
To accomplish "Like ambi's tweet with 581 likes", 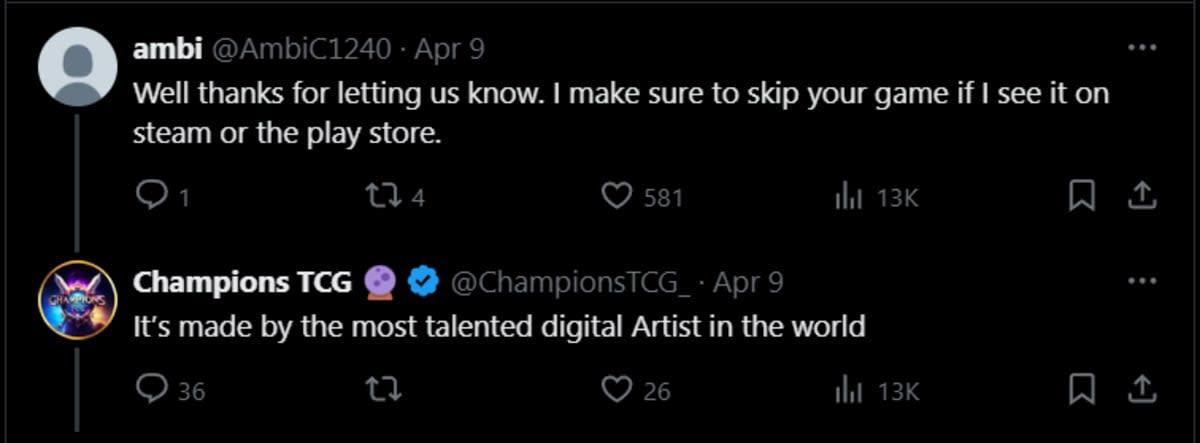I will pos(617,197).
